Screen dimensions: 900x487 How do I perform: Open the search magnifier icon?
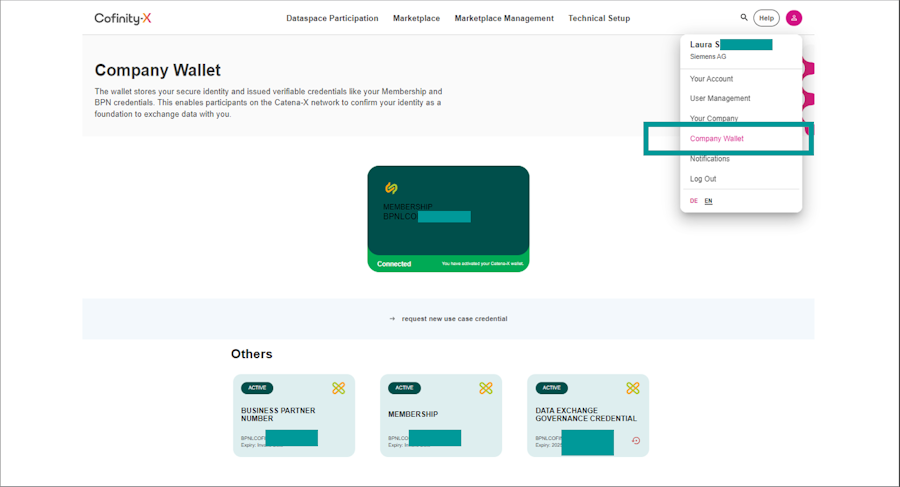[744, 18]
